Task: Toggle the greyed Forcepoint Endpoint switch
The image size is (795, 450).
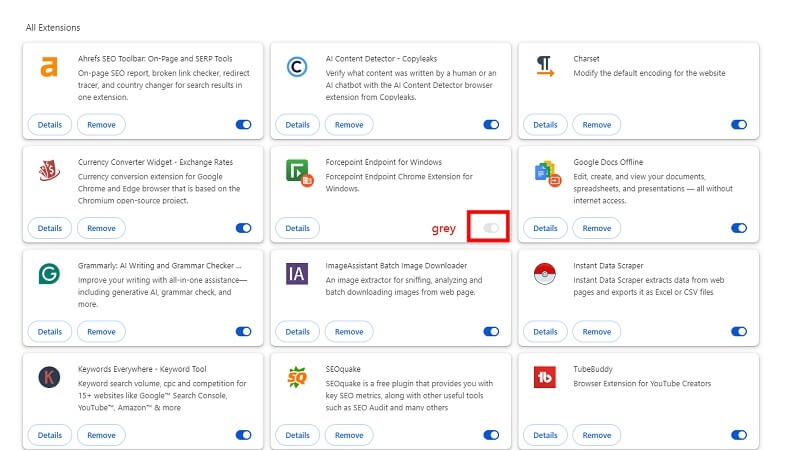Action: pyautogui.click(x=491, y=228)
